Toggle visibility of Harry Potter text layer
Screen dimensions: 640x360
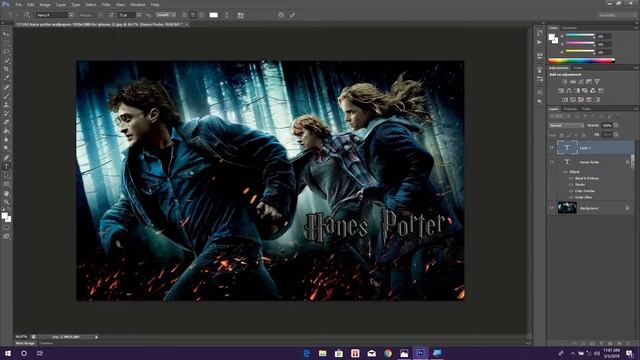point(551,162)
